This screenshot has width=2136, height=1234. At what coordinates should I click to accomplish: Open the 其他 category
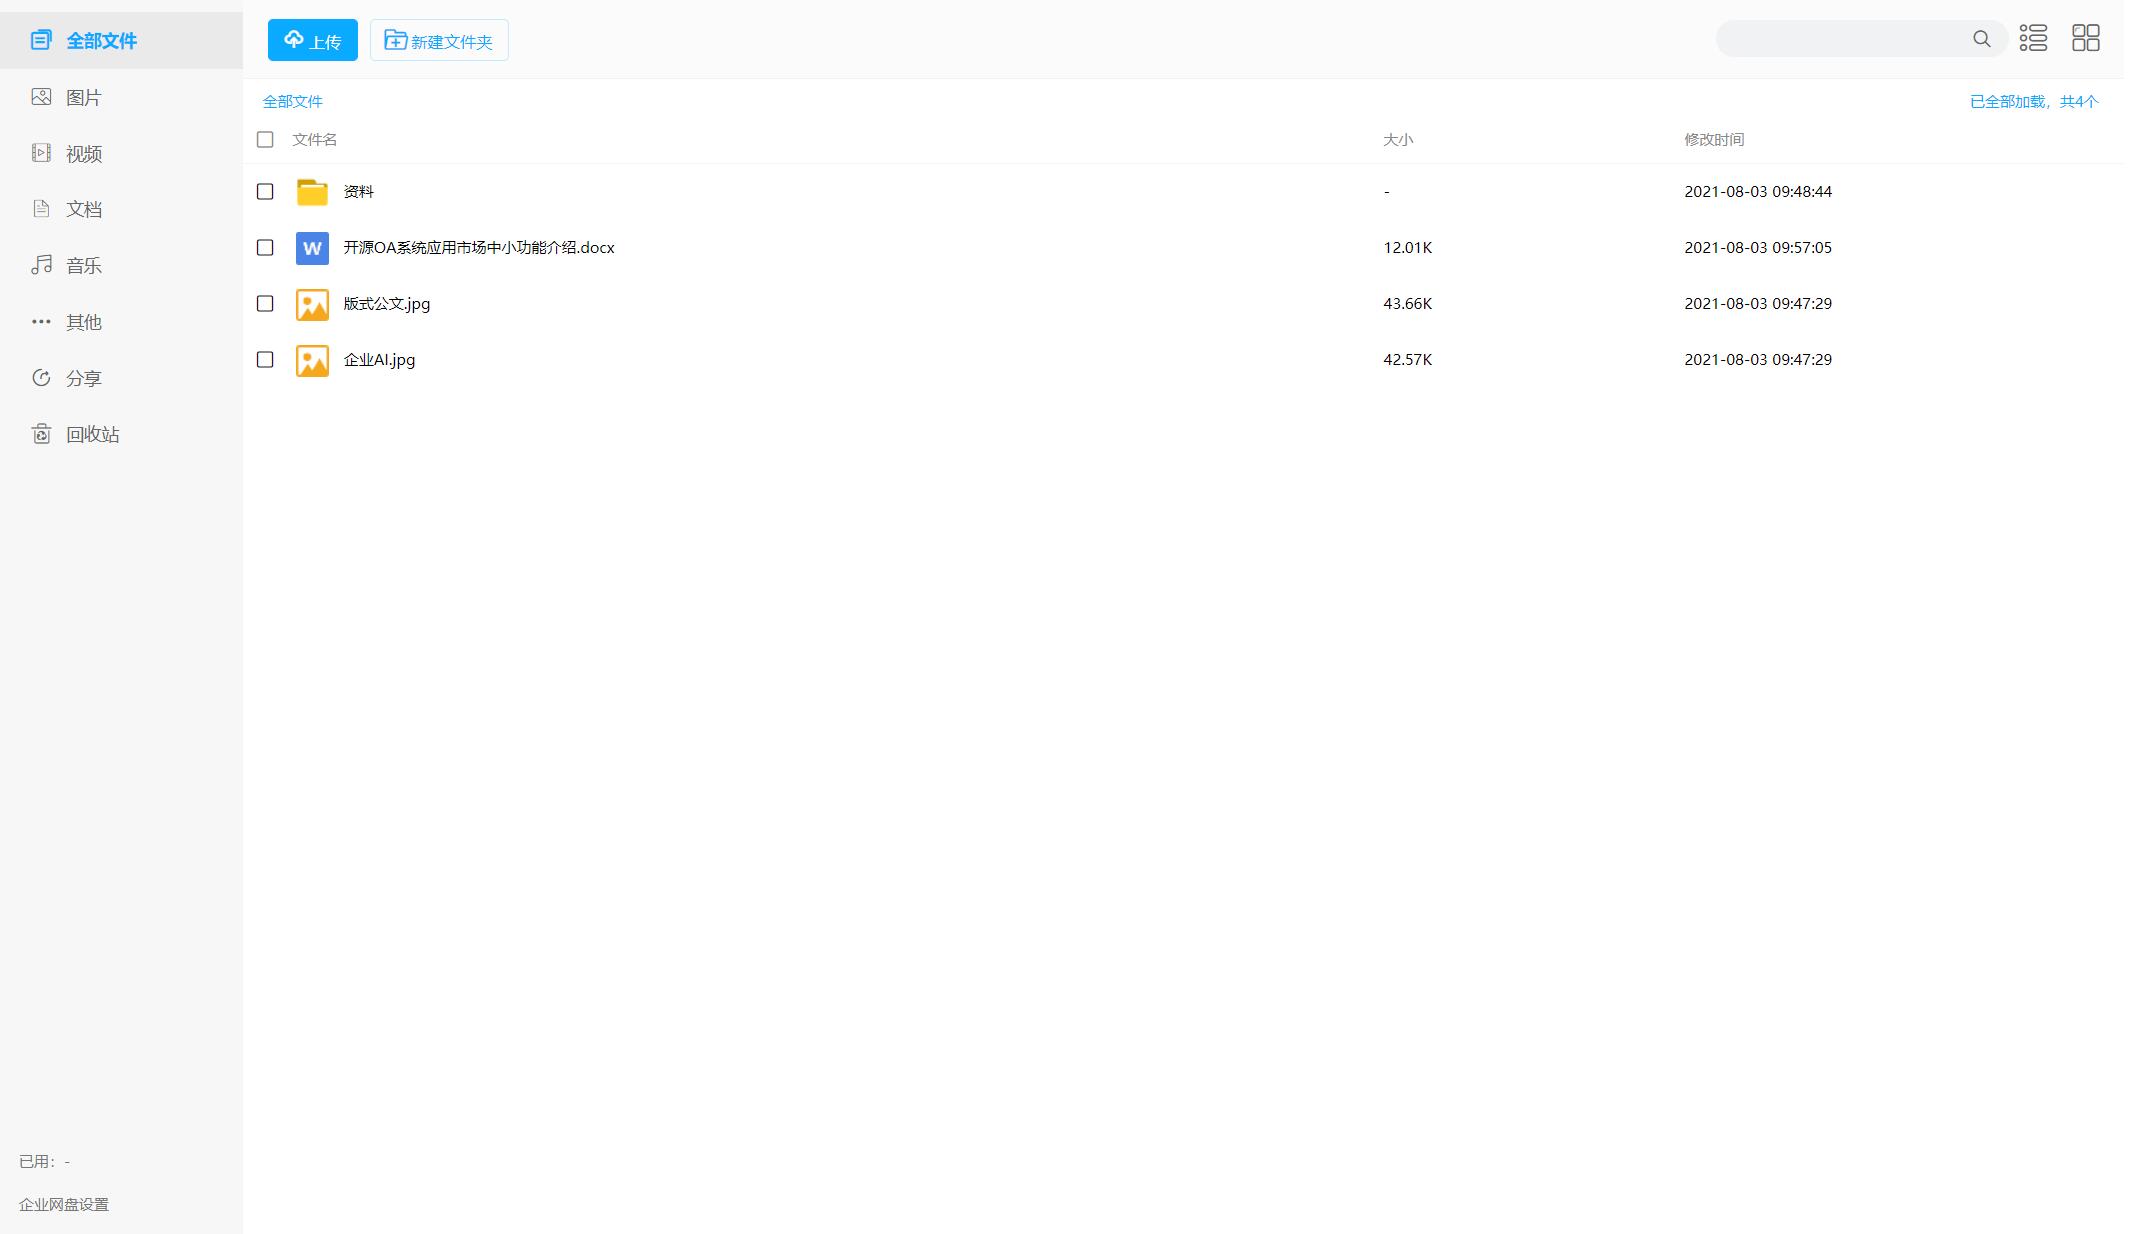coord(121,322)
